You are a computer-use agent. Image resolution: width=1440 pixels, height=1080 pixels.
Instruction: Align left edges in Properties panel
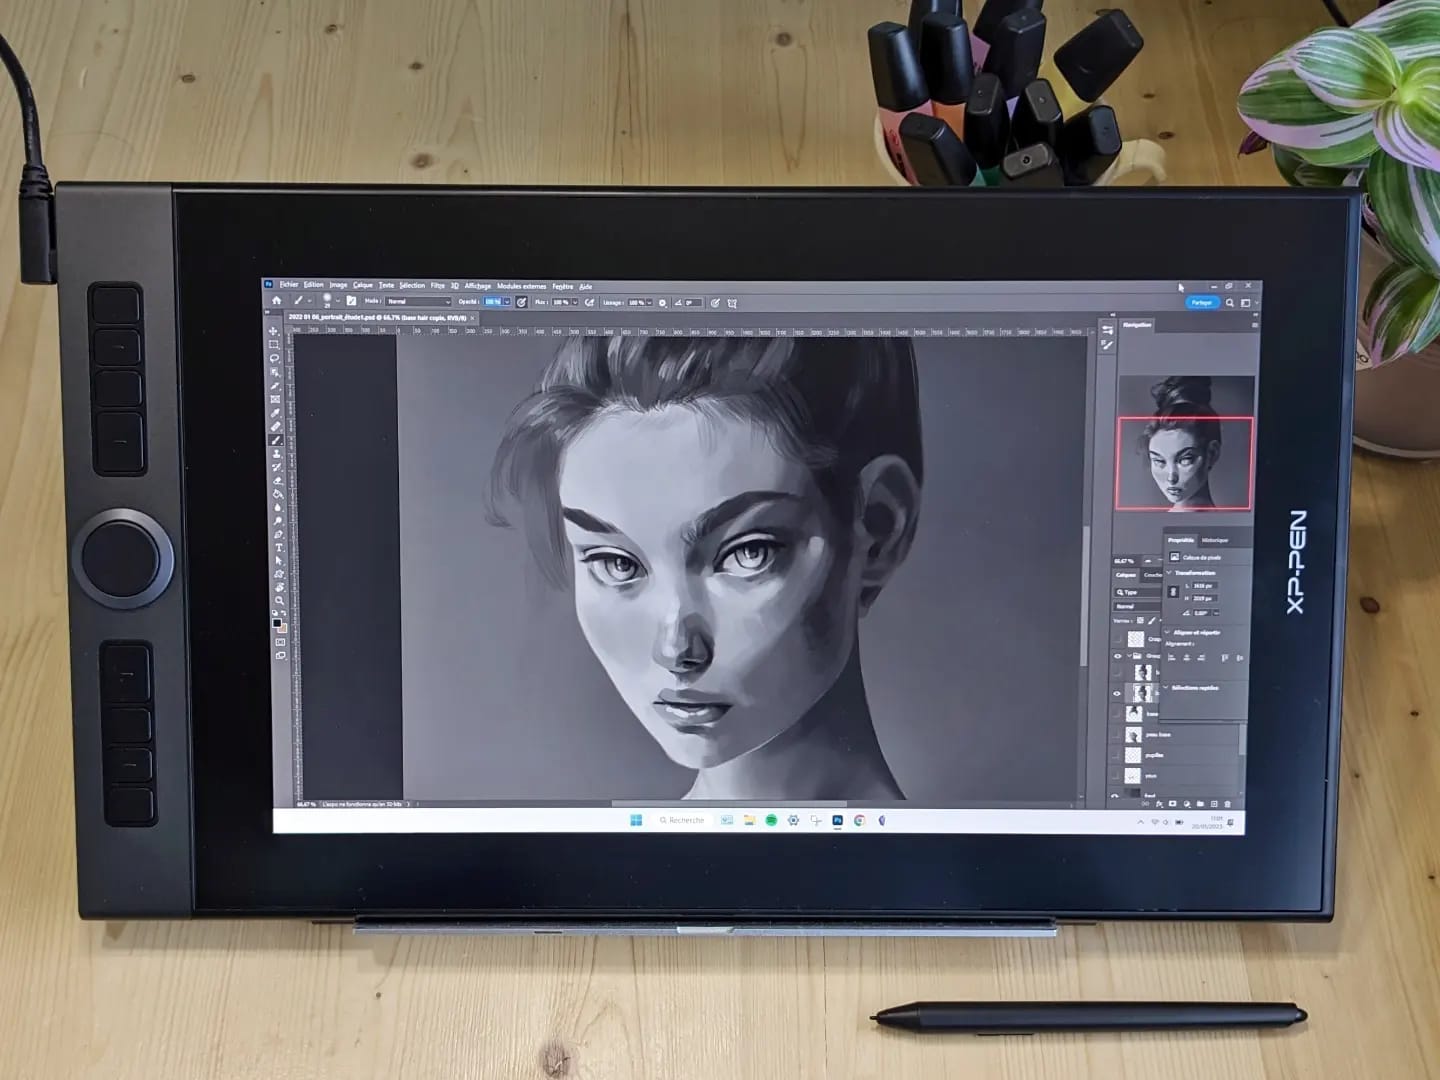pyautogui.click(x=1172, y=657)
